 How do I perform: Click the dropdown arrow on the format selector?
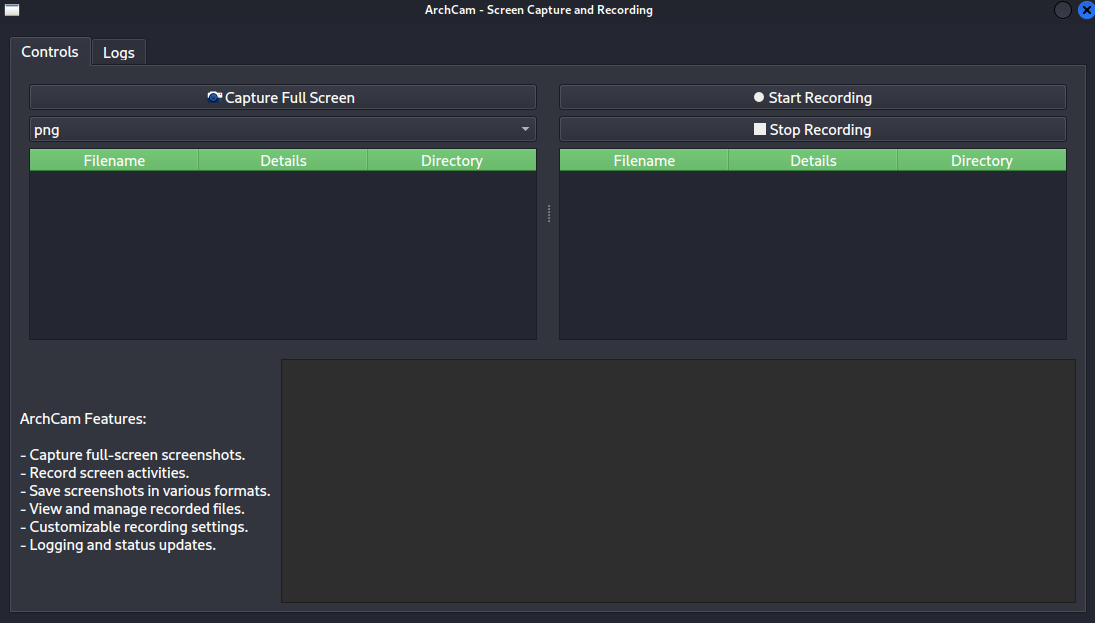tap(524, 129)
